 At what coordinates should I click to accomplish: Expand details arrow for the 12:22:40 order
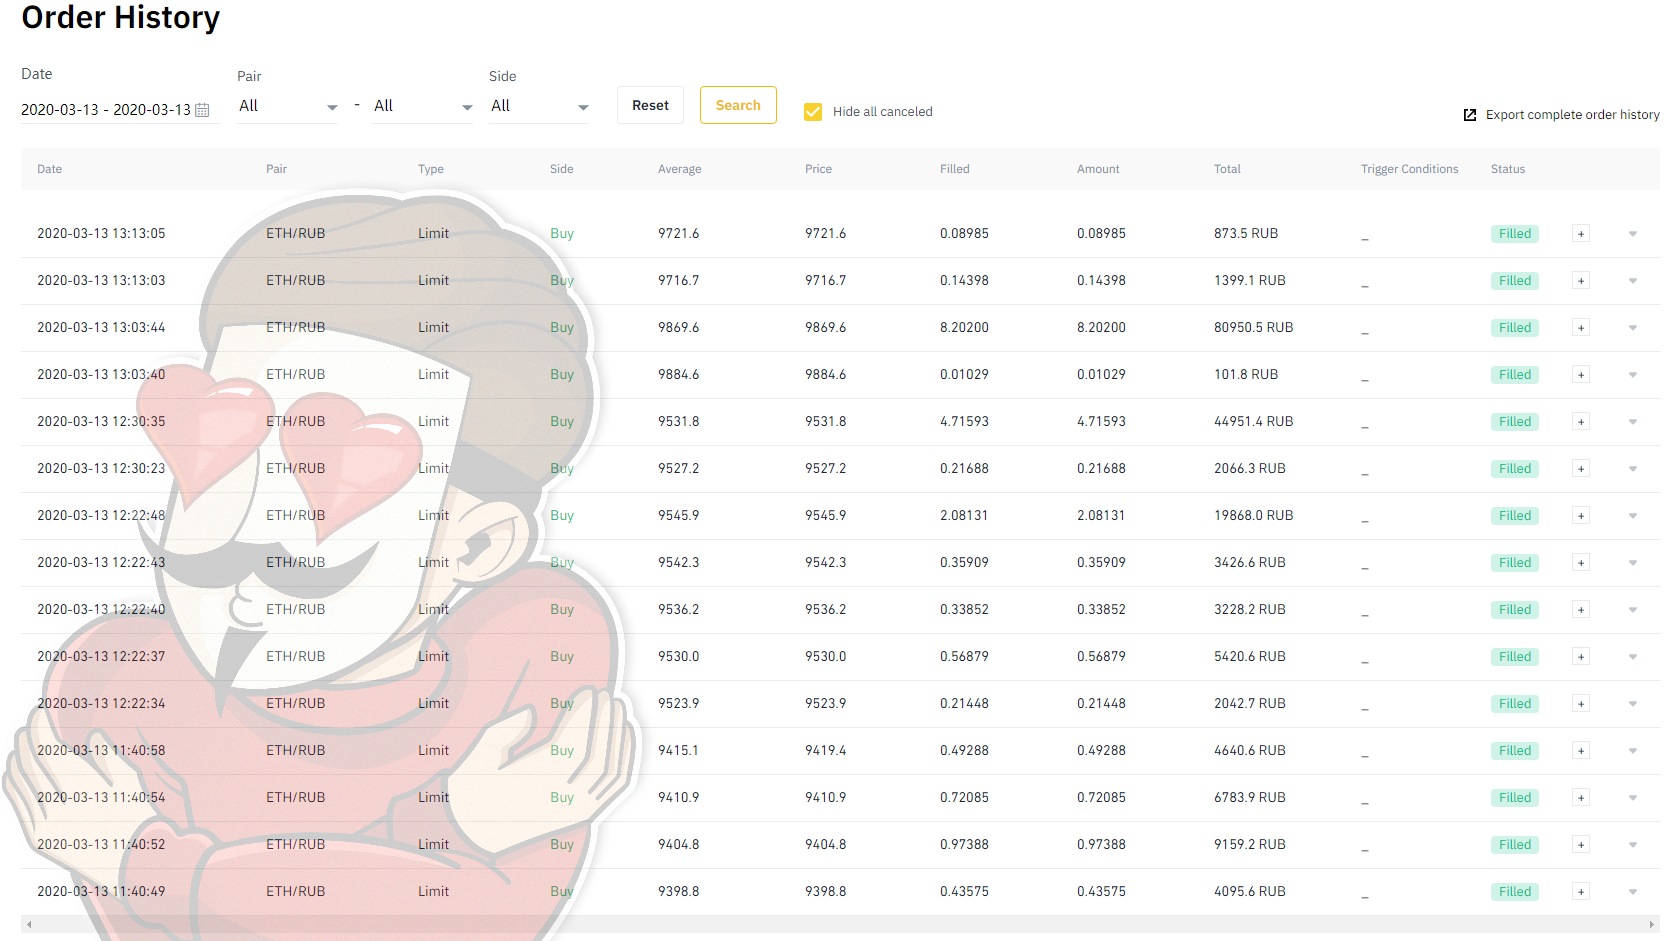click(x=1633, y=610)
